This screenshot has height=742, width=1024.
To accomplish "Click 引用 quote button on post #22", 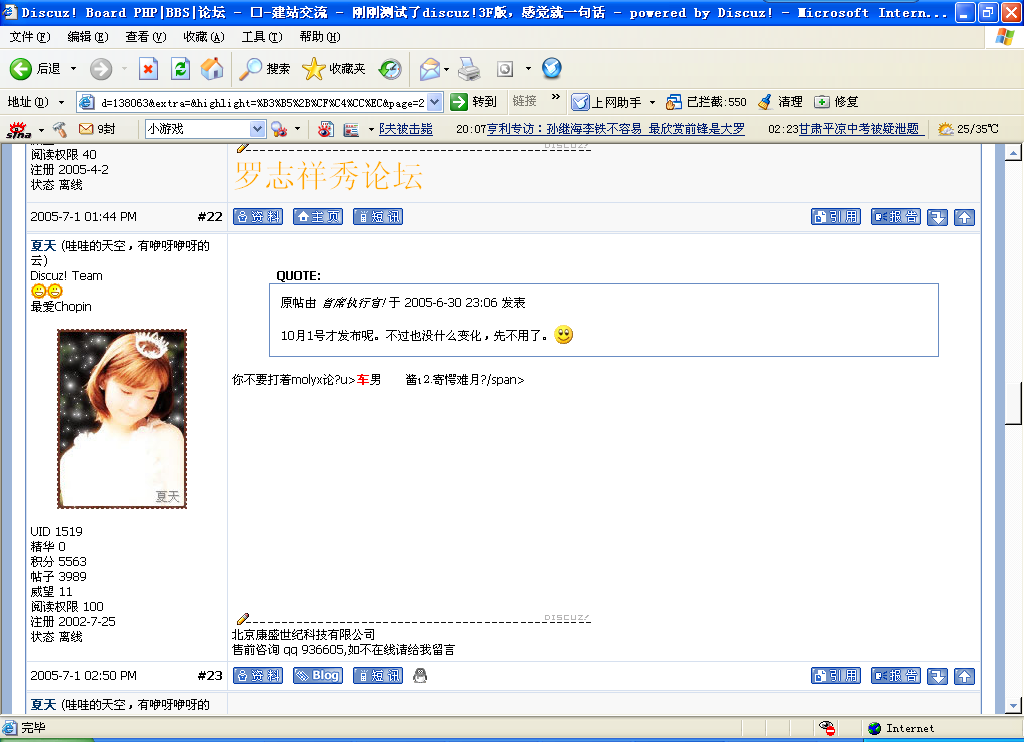I will pyautogui.click(x=836, y=217).
